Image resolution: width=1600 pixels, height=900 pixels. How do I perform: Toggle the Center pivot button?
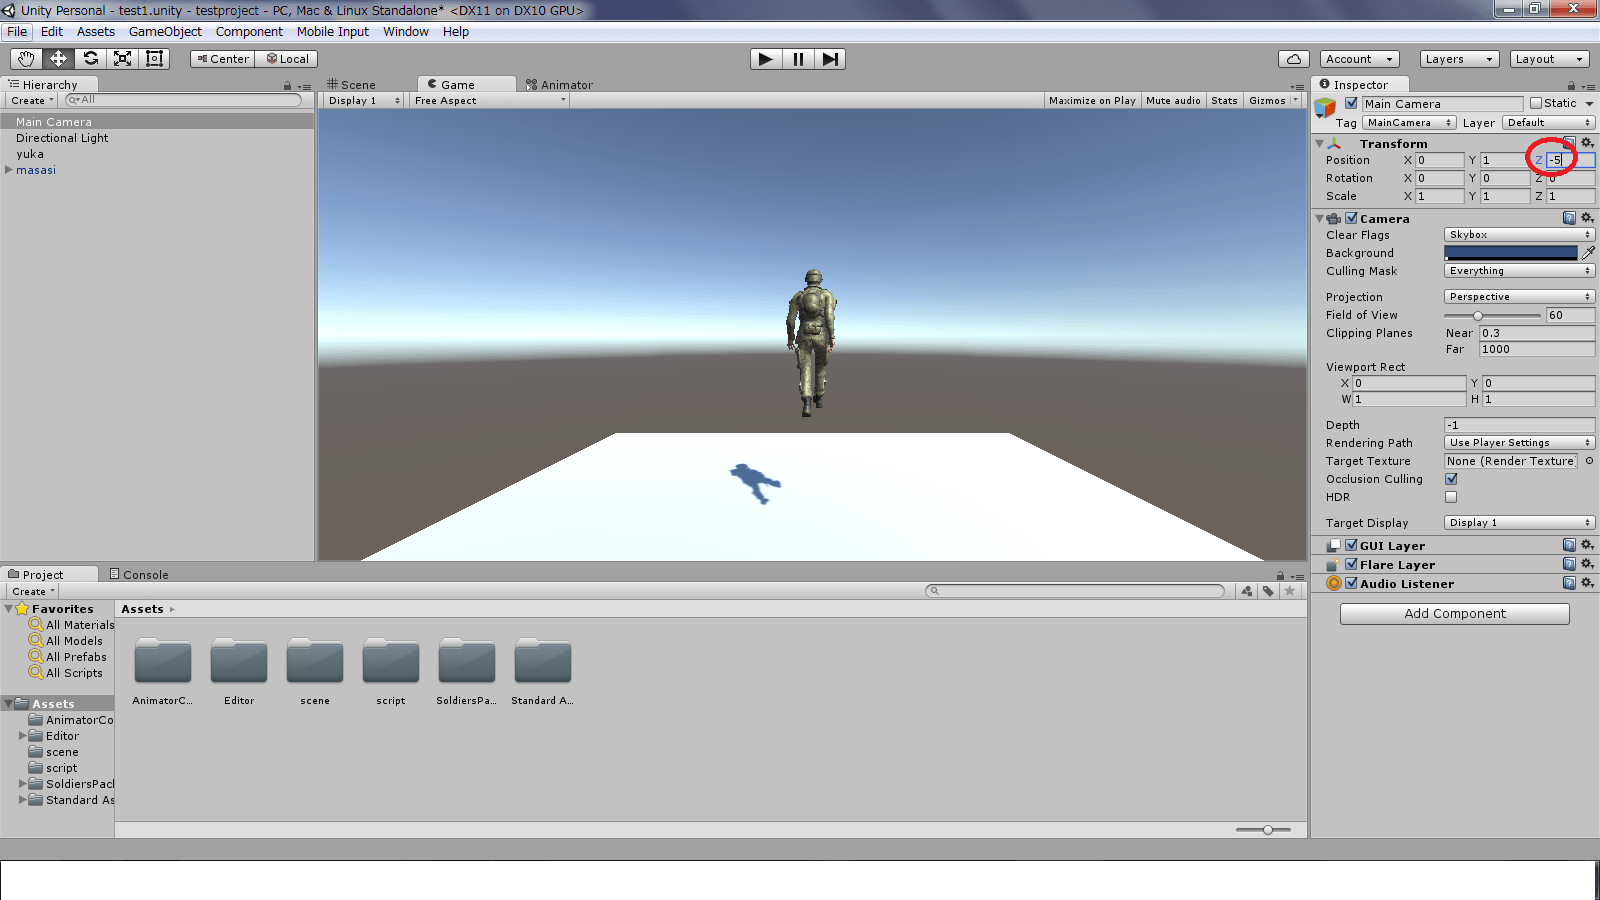click(223, 59)
